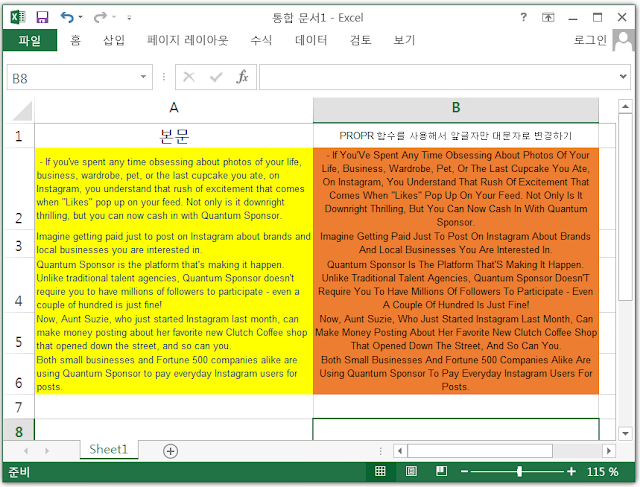Select row 3 header
The width and height of the screenshot is (640, 487).
pos(19,244)
